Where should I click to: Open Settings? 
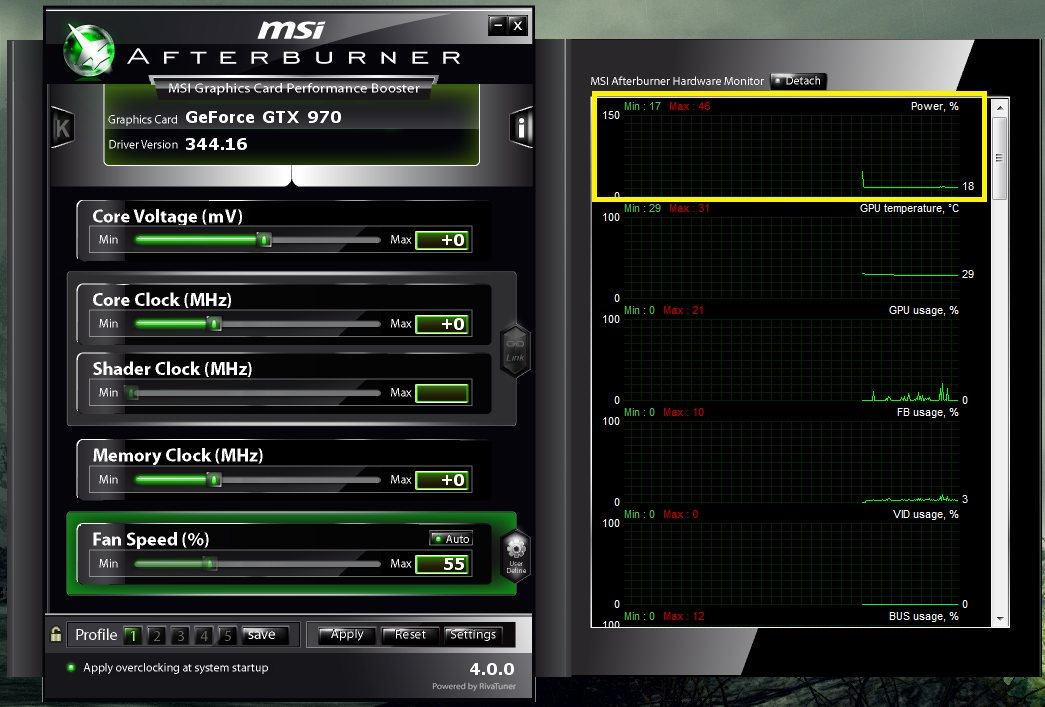[x=473, y=634]
